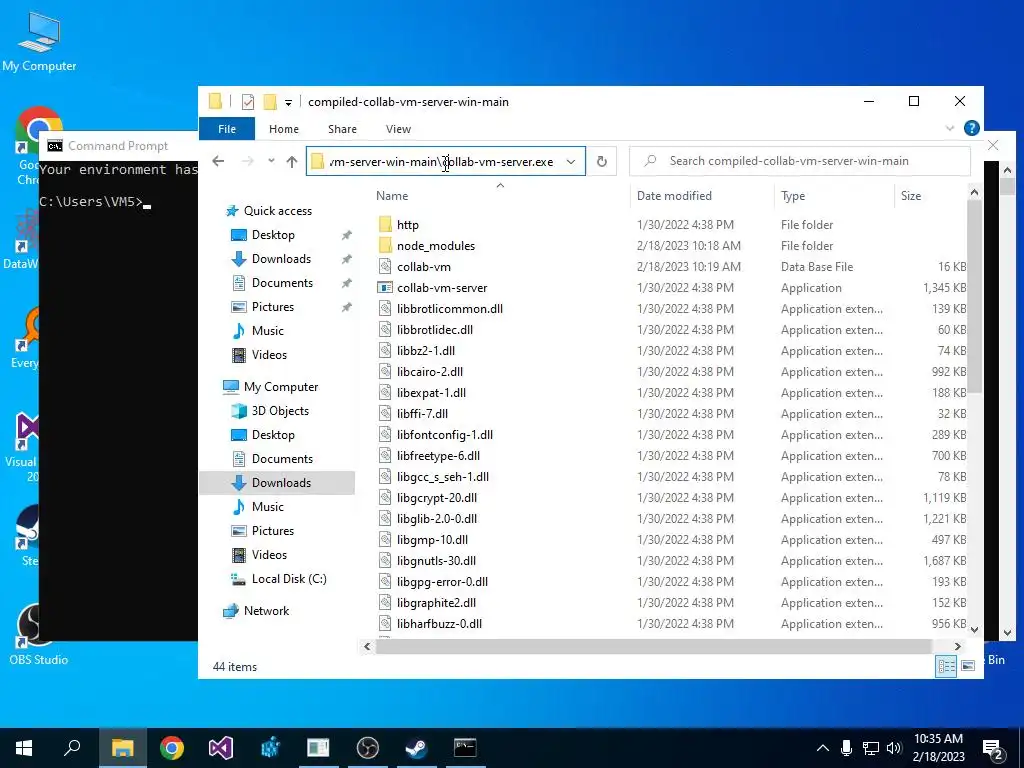This screenshot has height=768, width=1024.
Task: Switch to details view button
Action: pyautogui.click(x=946, y=666)
